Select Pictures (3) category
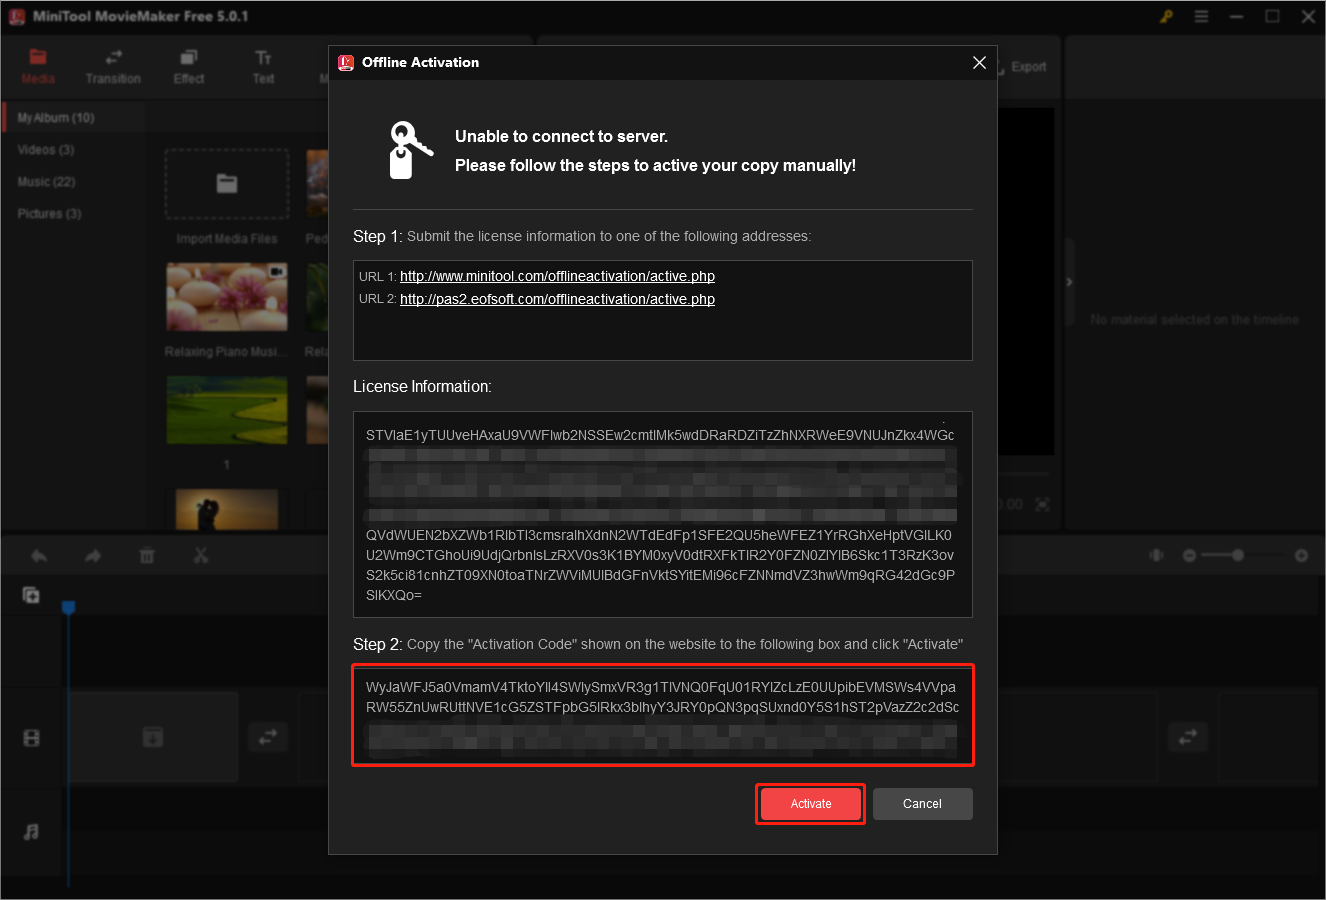1326x900 pixels. [x=49, y=214]
